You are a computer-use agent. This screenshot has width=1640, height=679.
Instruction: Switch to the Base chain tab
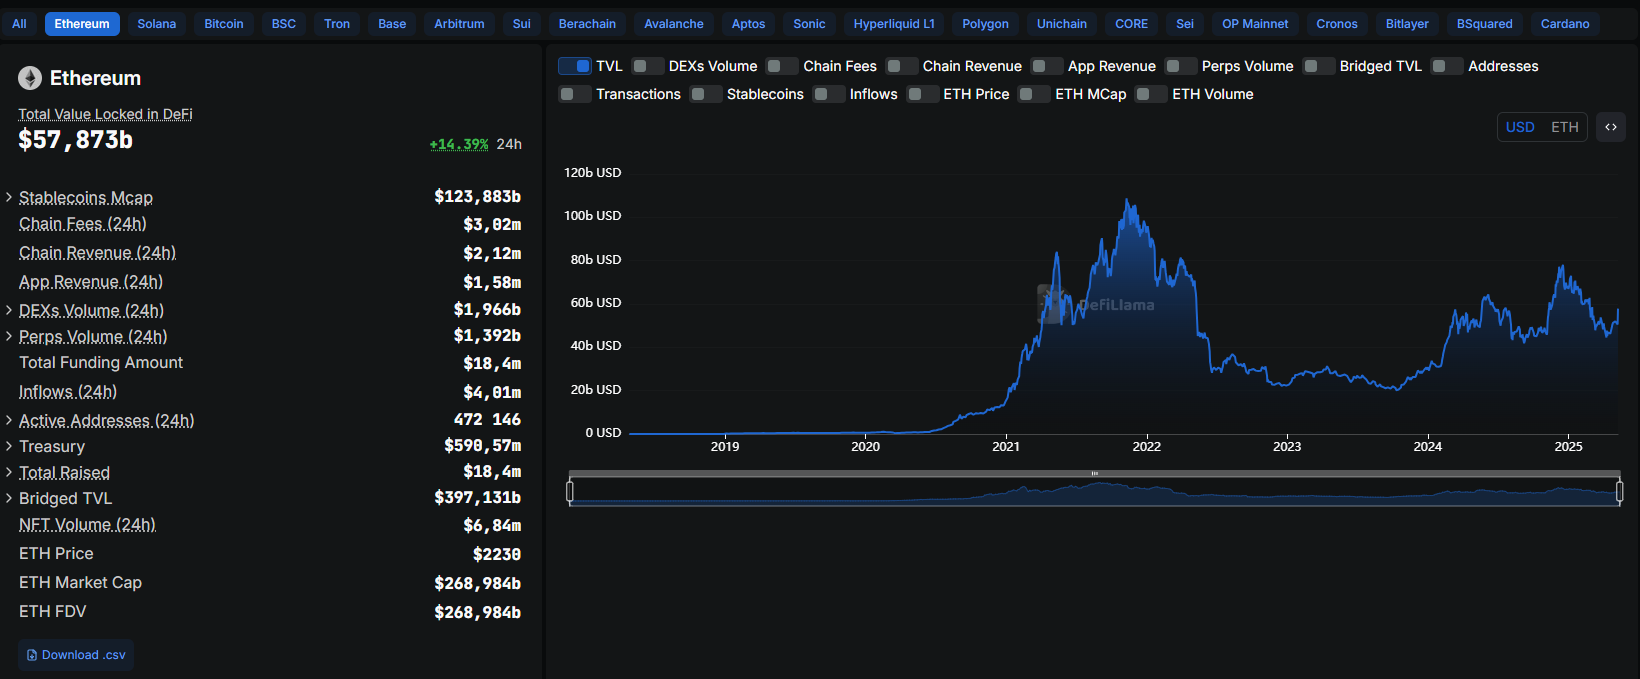[x=392, y=24]
